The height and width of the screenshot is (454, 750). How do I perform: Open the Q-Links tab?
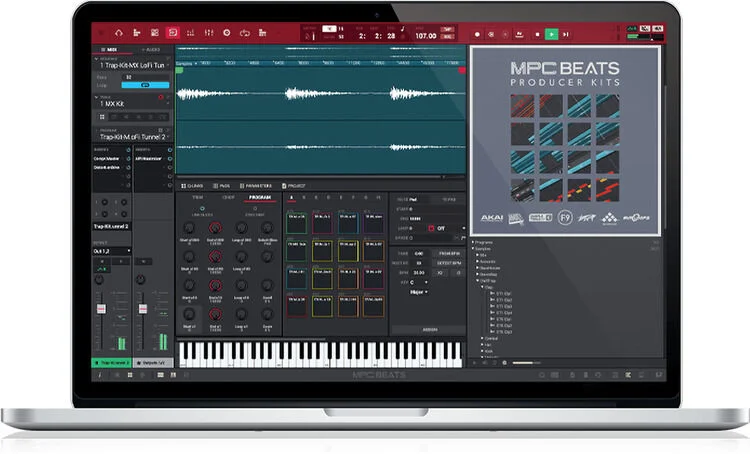(x=194, y=185)
